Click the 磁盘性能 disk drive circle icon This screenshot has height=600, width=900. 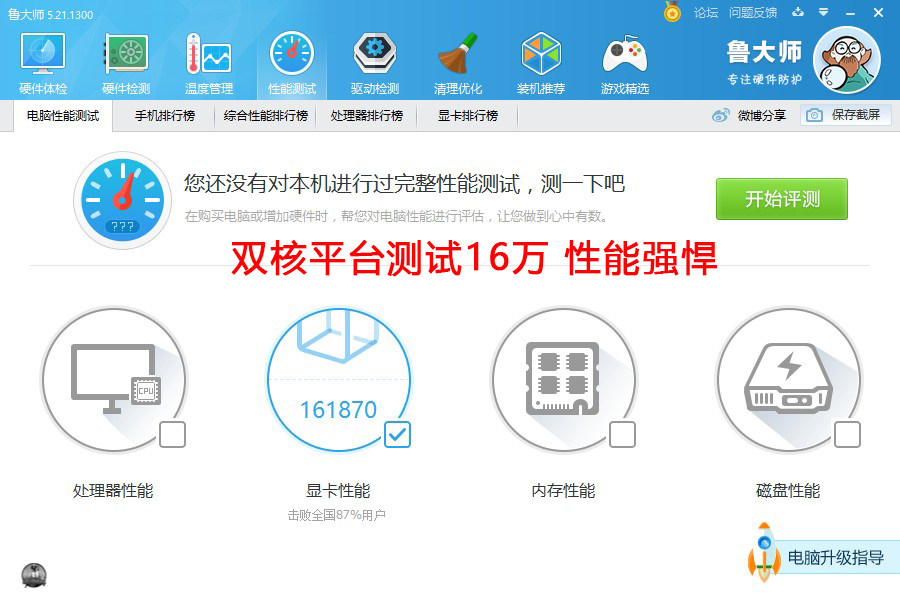tap(789, 380)
